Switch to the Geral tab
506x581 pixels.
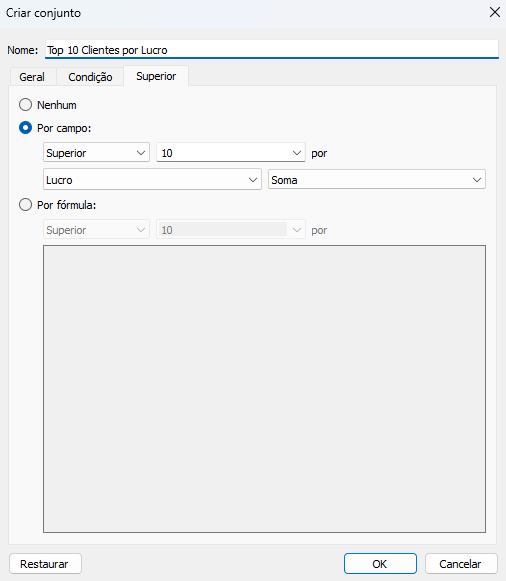coord(32,77)
